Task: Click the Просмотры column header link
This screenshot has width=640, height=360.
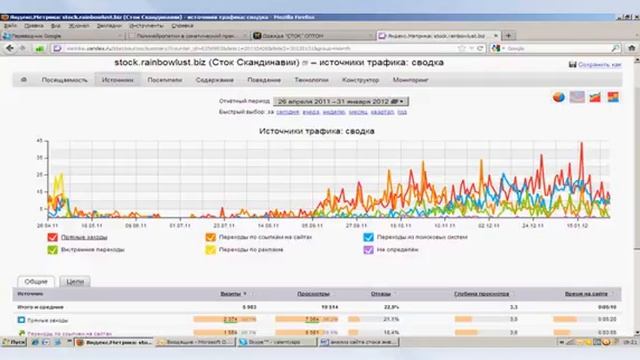Action: tap(313, 294)
